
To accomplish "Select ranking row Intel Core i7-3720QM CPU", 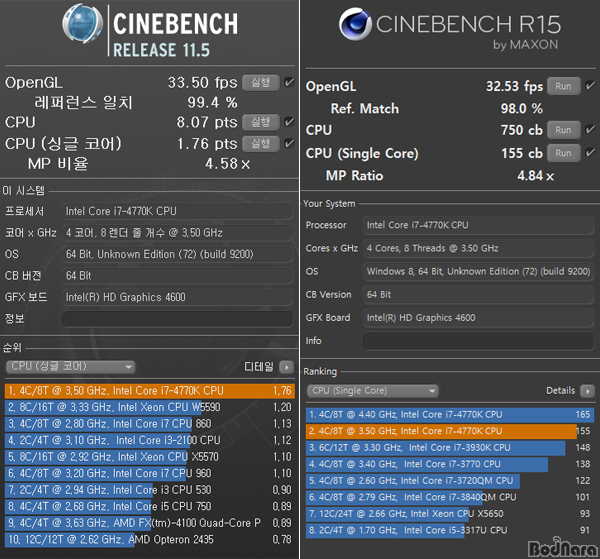I will point(450,481).
